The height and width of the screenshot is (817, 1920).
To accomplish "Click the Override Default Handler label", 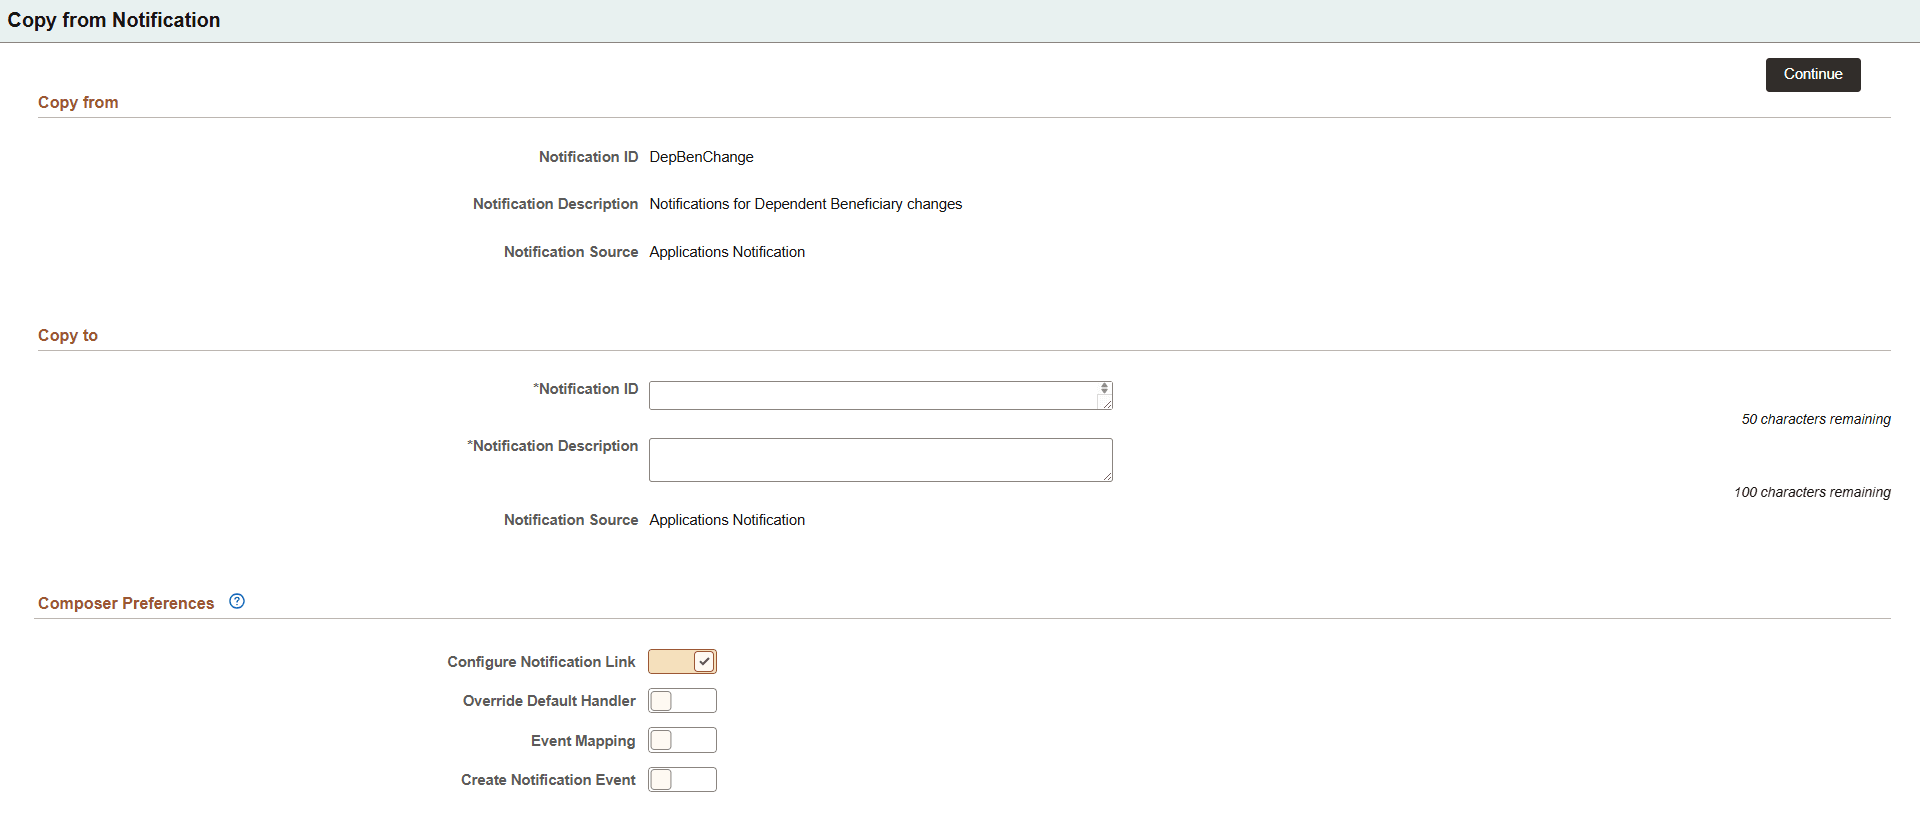I will (x=549, y=701).
